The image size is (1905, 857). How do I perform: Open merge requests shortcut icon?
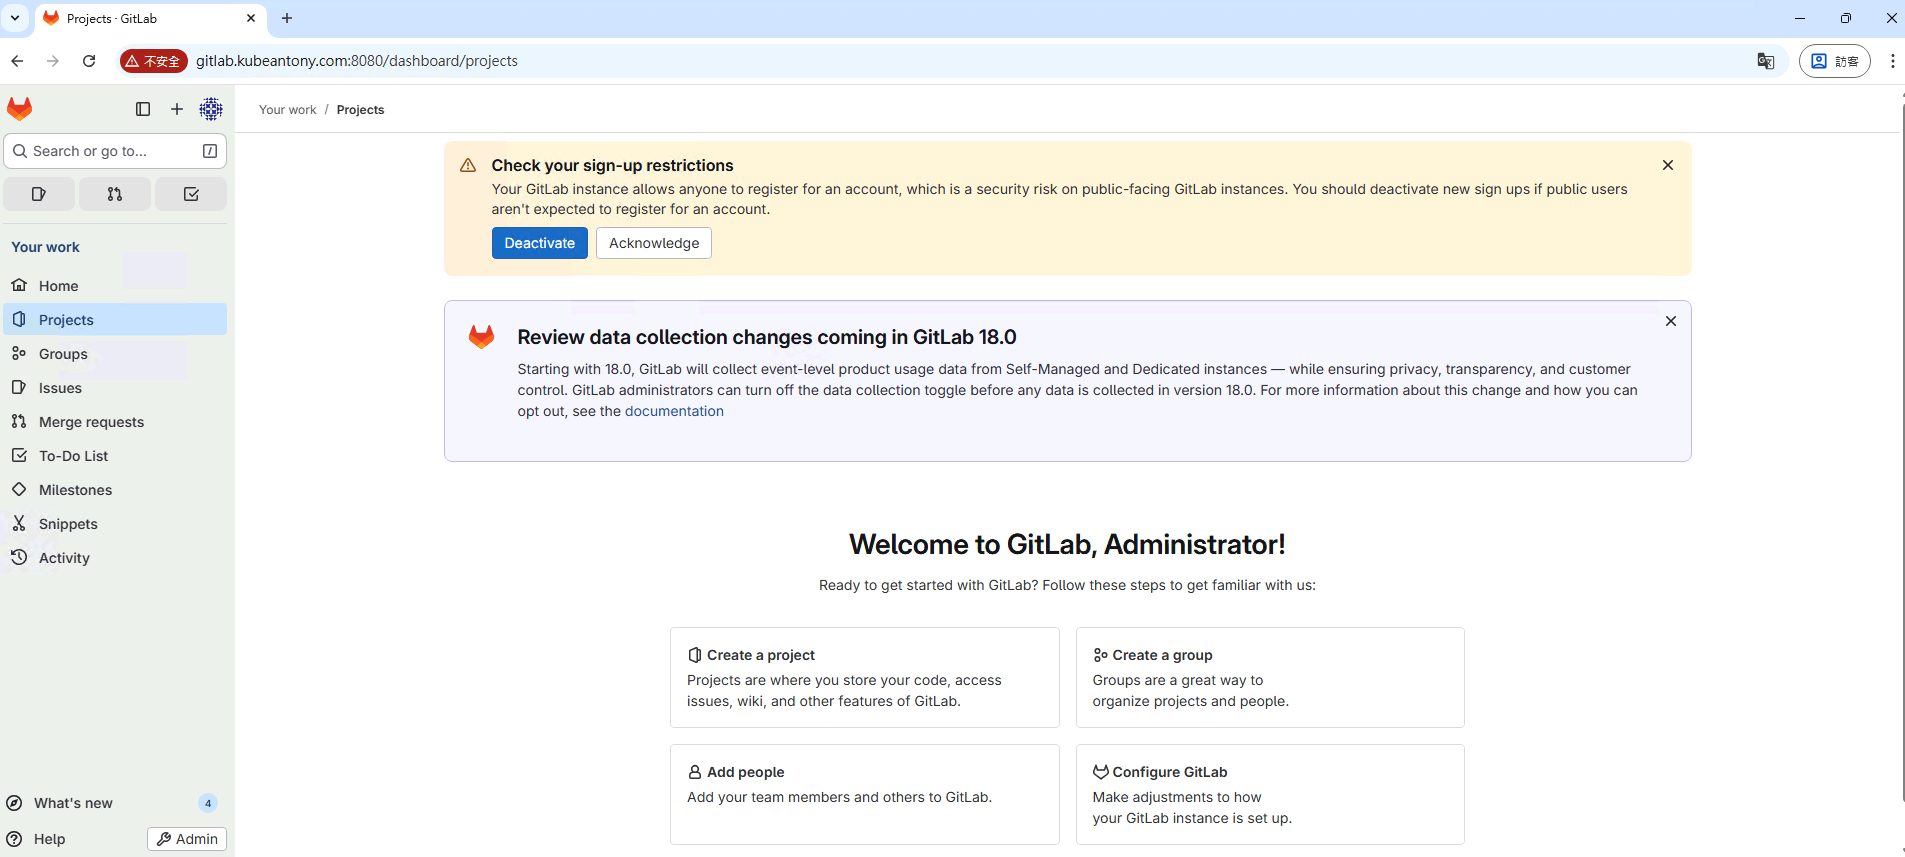pos(115,194)
